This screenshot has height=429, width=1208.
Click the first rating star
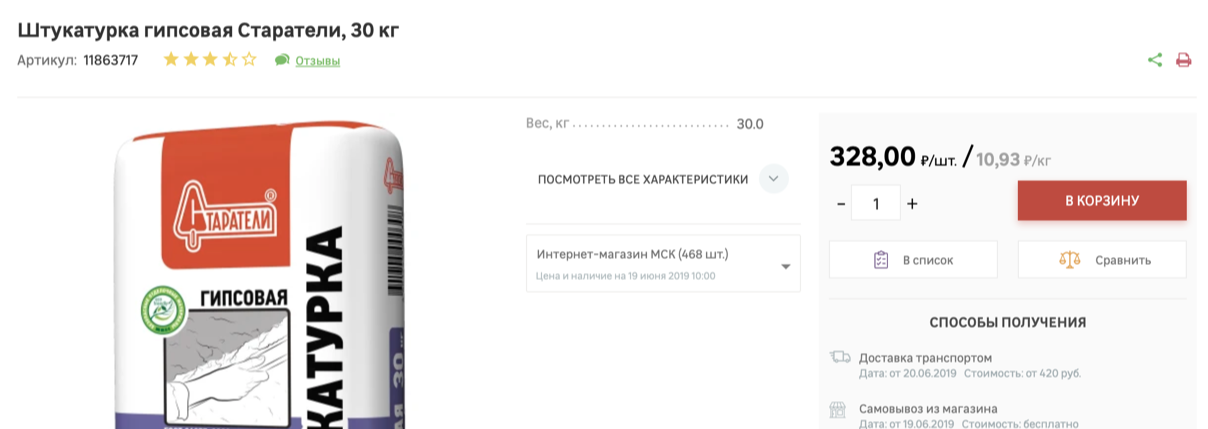click(171, 60)
